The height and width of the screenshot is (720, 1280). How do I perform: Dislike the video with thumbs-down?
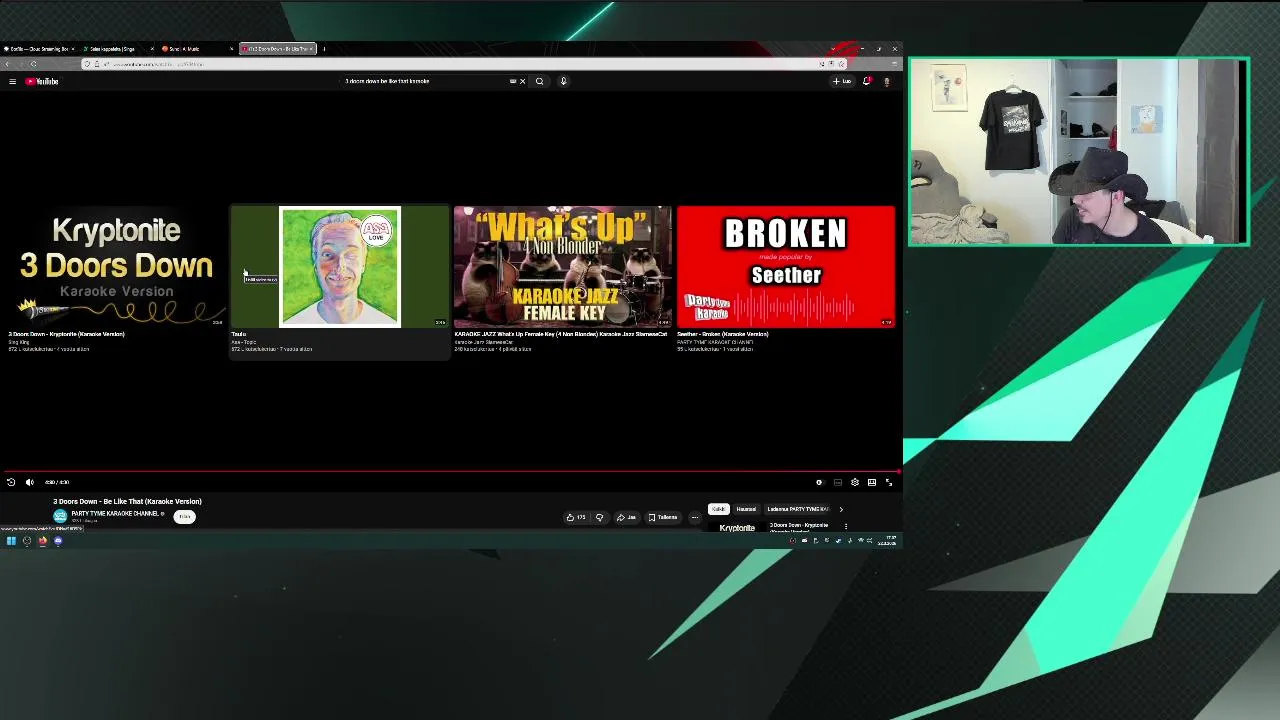pos(599,517)
